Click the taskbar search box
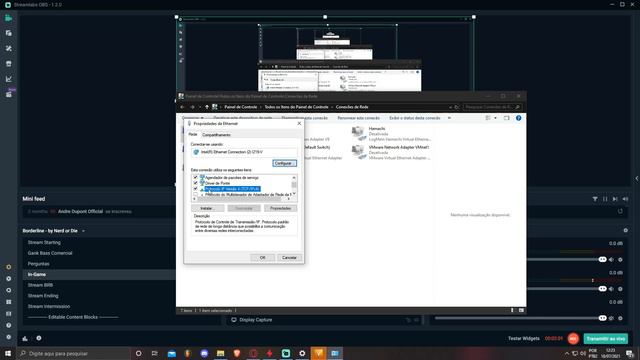 point(73,353)
